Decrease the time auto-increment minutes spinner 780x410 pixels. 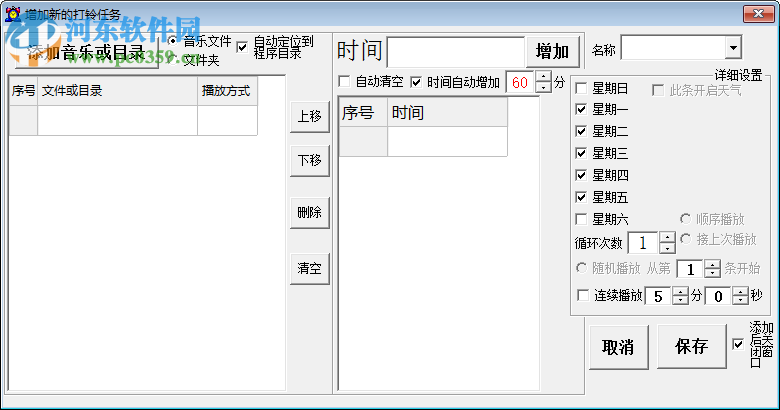coord(543,88)
